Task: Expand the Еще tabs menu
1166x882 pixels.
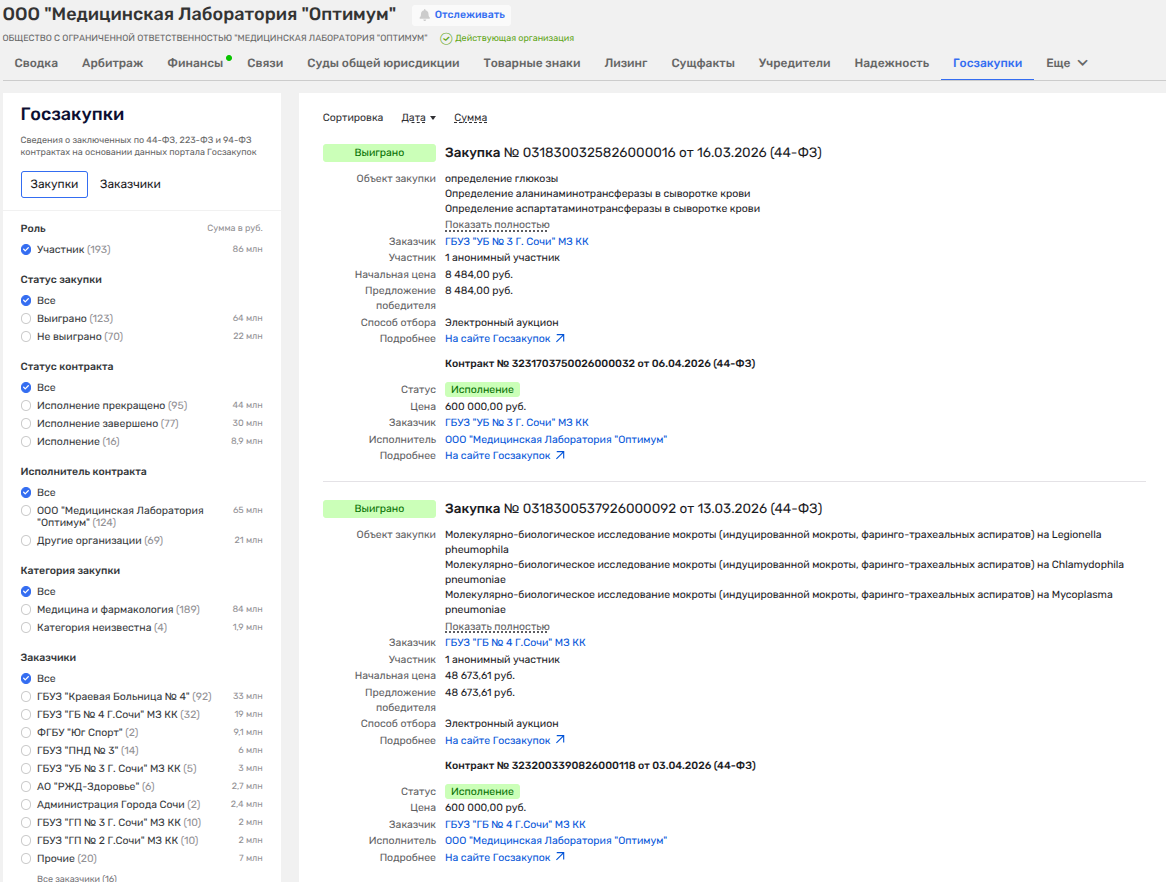Action: 1066,63
